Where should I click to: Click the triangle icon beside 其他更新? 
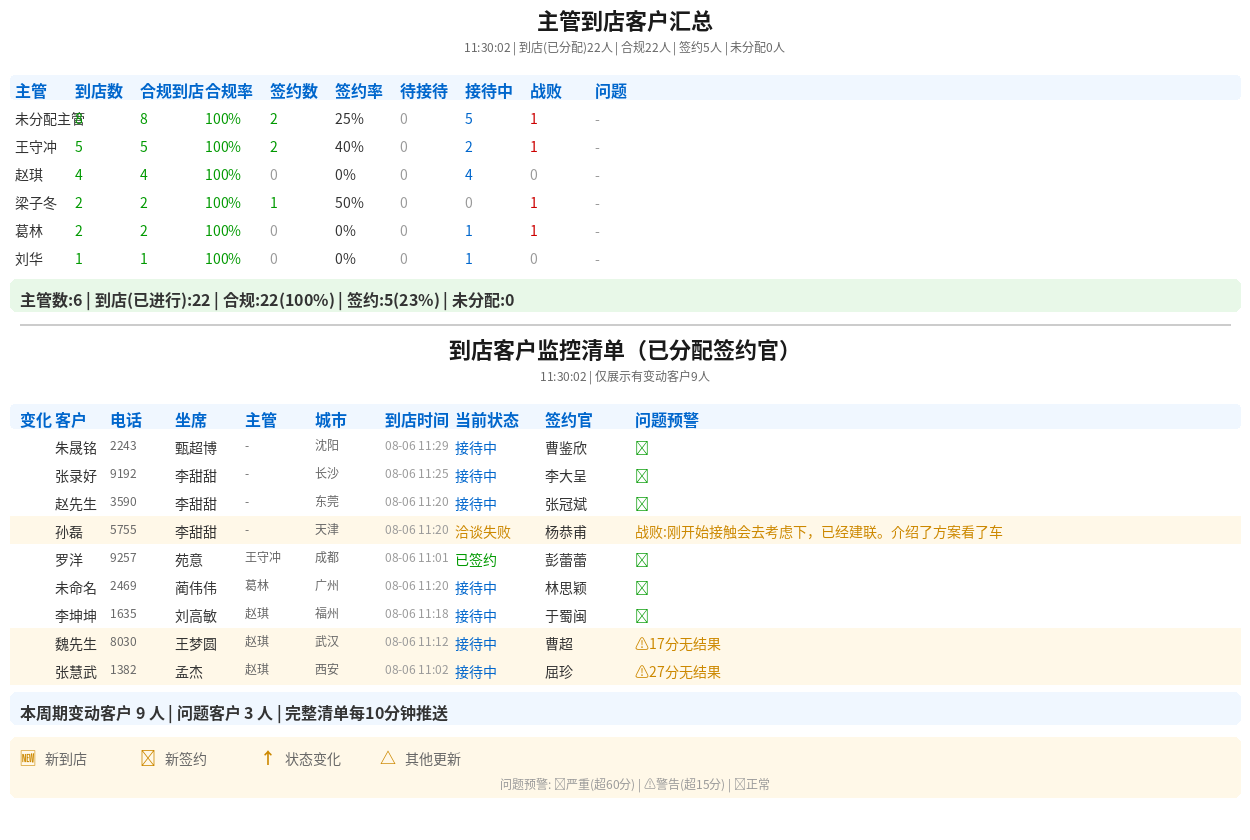pos(388,758)
